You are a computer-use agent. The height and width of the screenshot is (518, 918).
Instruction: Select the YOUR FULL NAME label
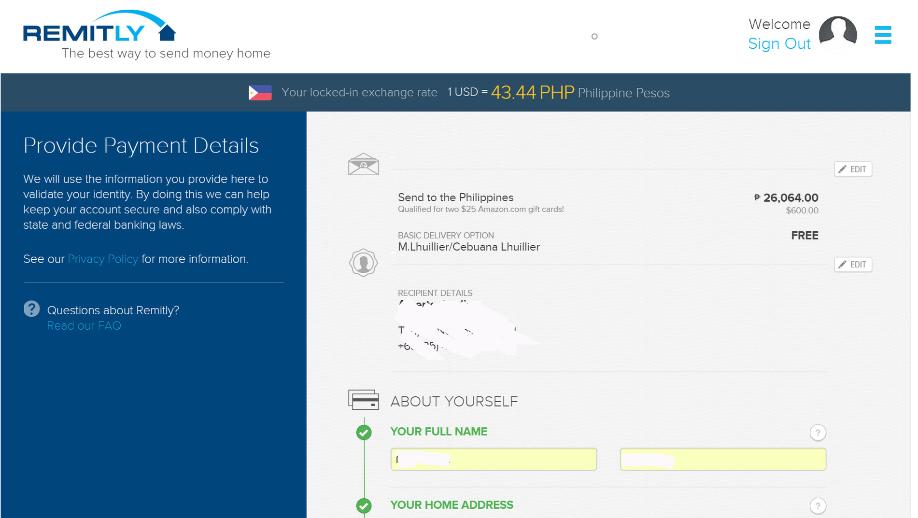[439, 431]
